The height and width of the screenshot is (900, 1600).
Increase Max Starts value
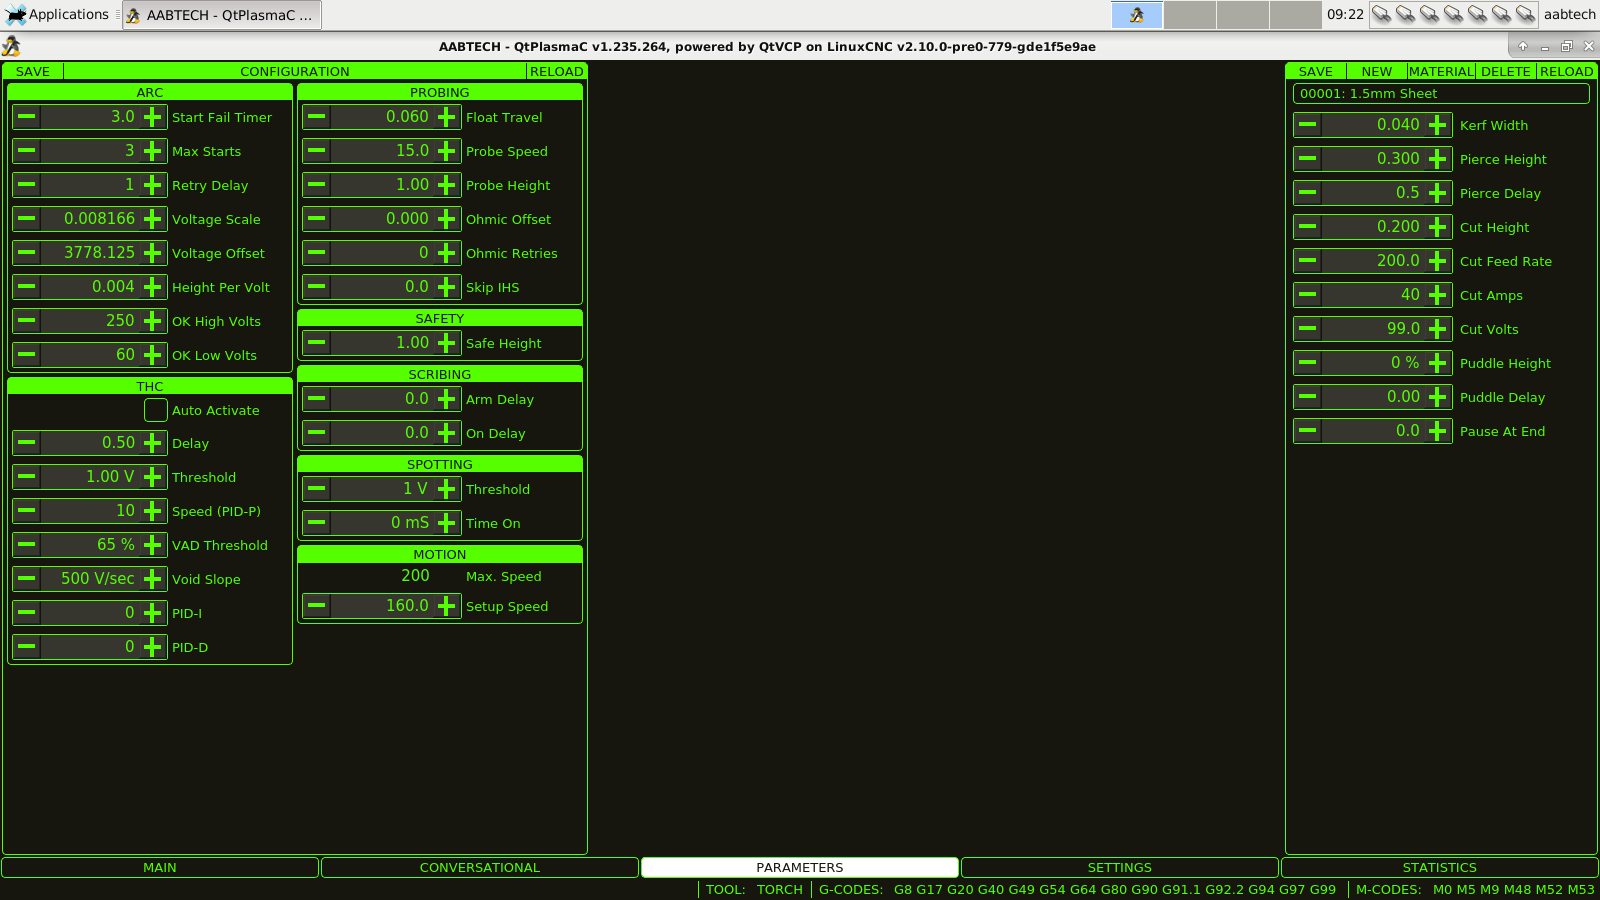[153, 151]
